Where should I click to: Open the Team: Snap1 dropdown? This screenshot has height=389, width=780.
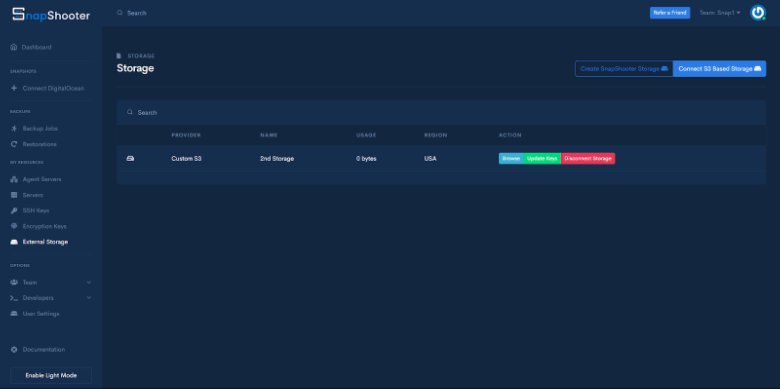point(720,13)
